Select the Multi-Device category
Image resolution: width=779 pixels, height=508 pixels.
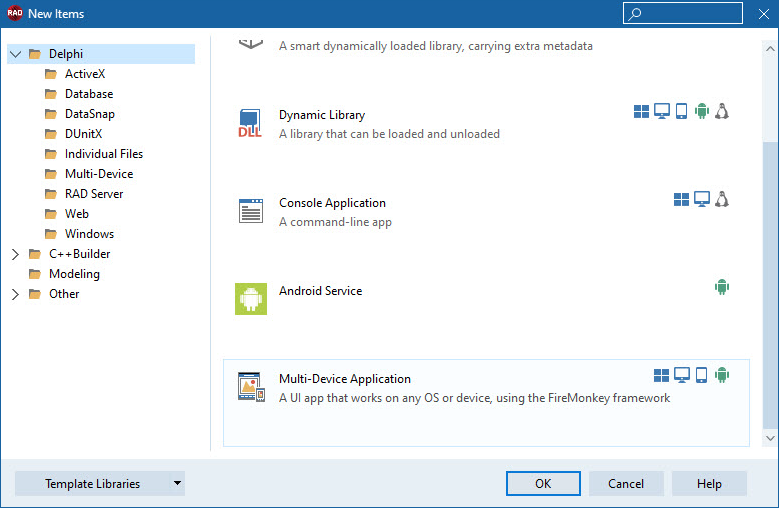(99, 174)
